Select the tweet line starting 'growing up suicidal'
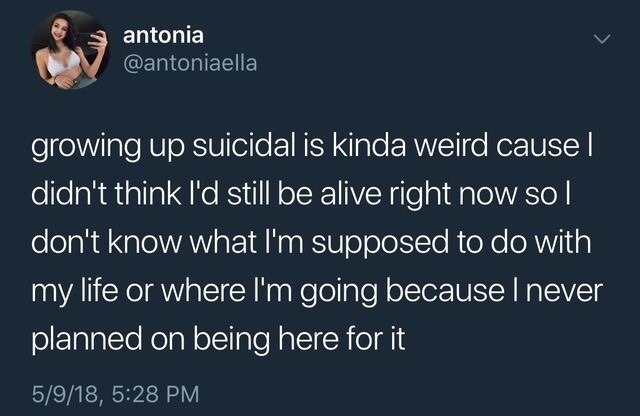The width and height of the screenshot is (640, 416). 312,147
